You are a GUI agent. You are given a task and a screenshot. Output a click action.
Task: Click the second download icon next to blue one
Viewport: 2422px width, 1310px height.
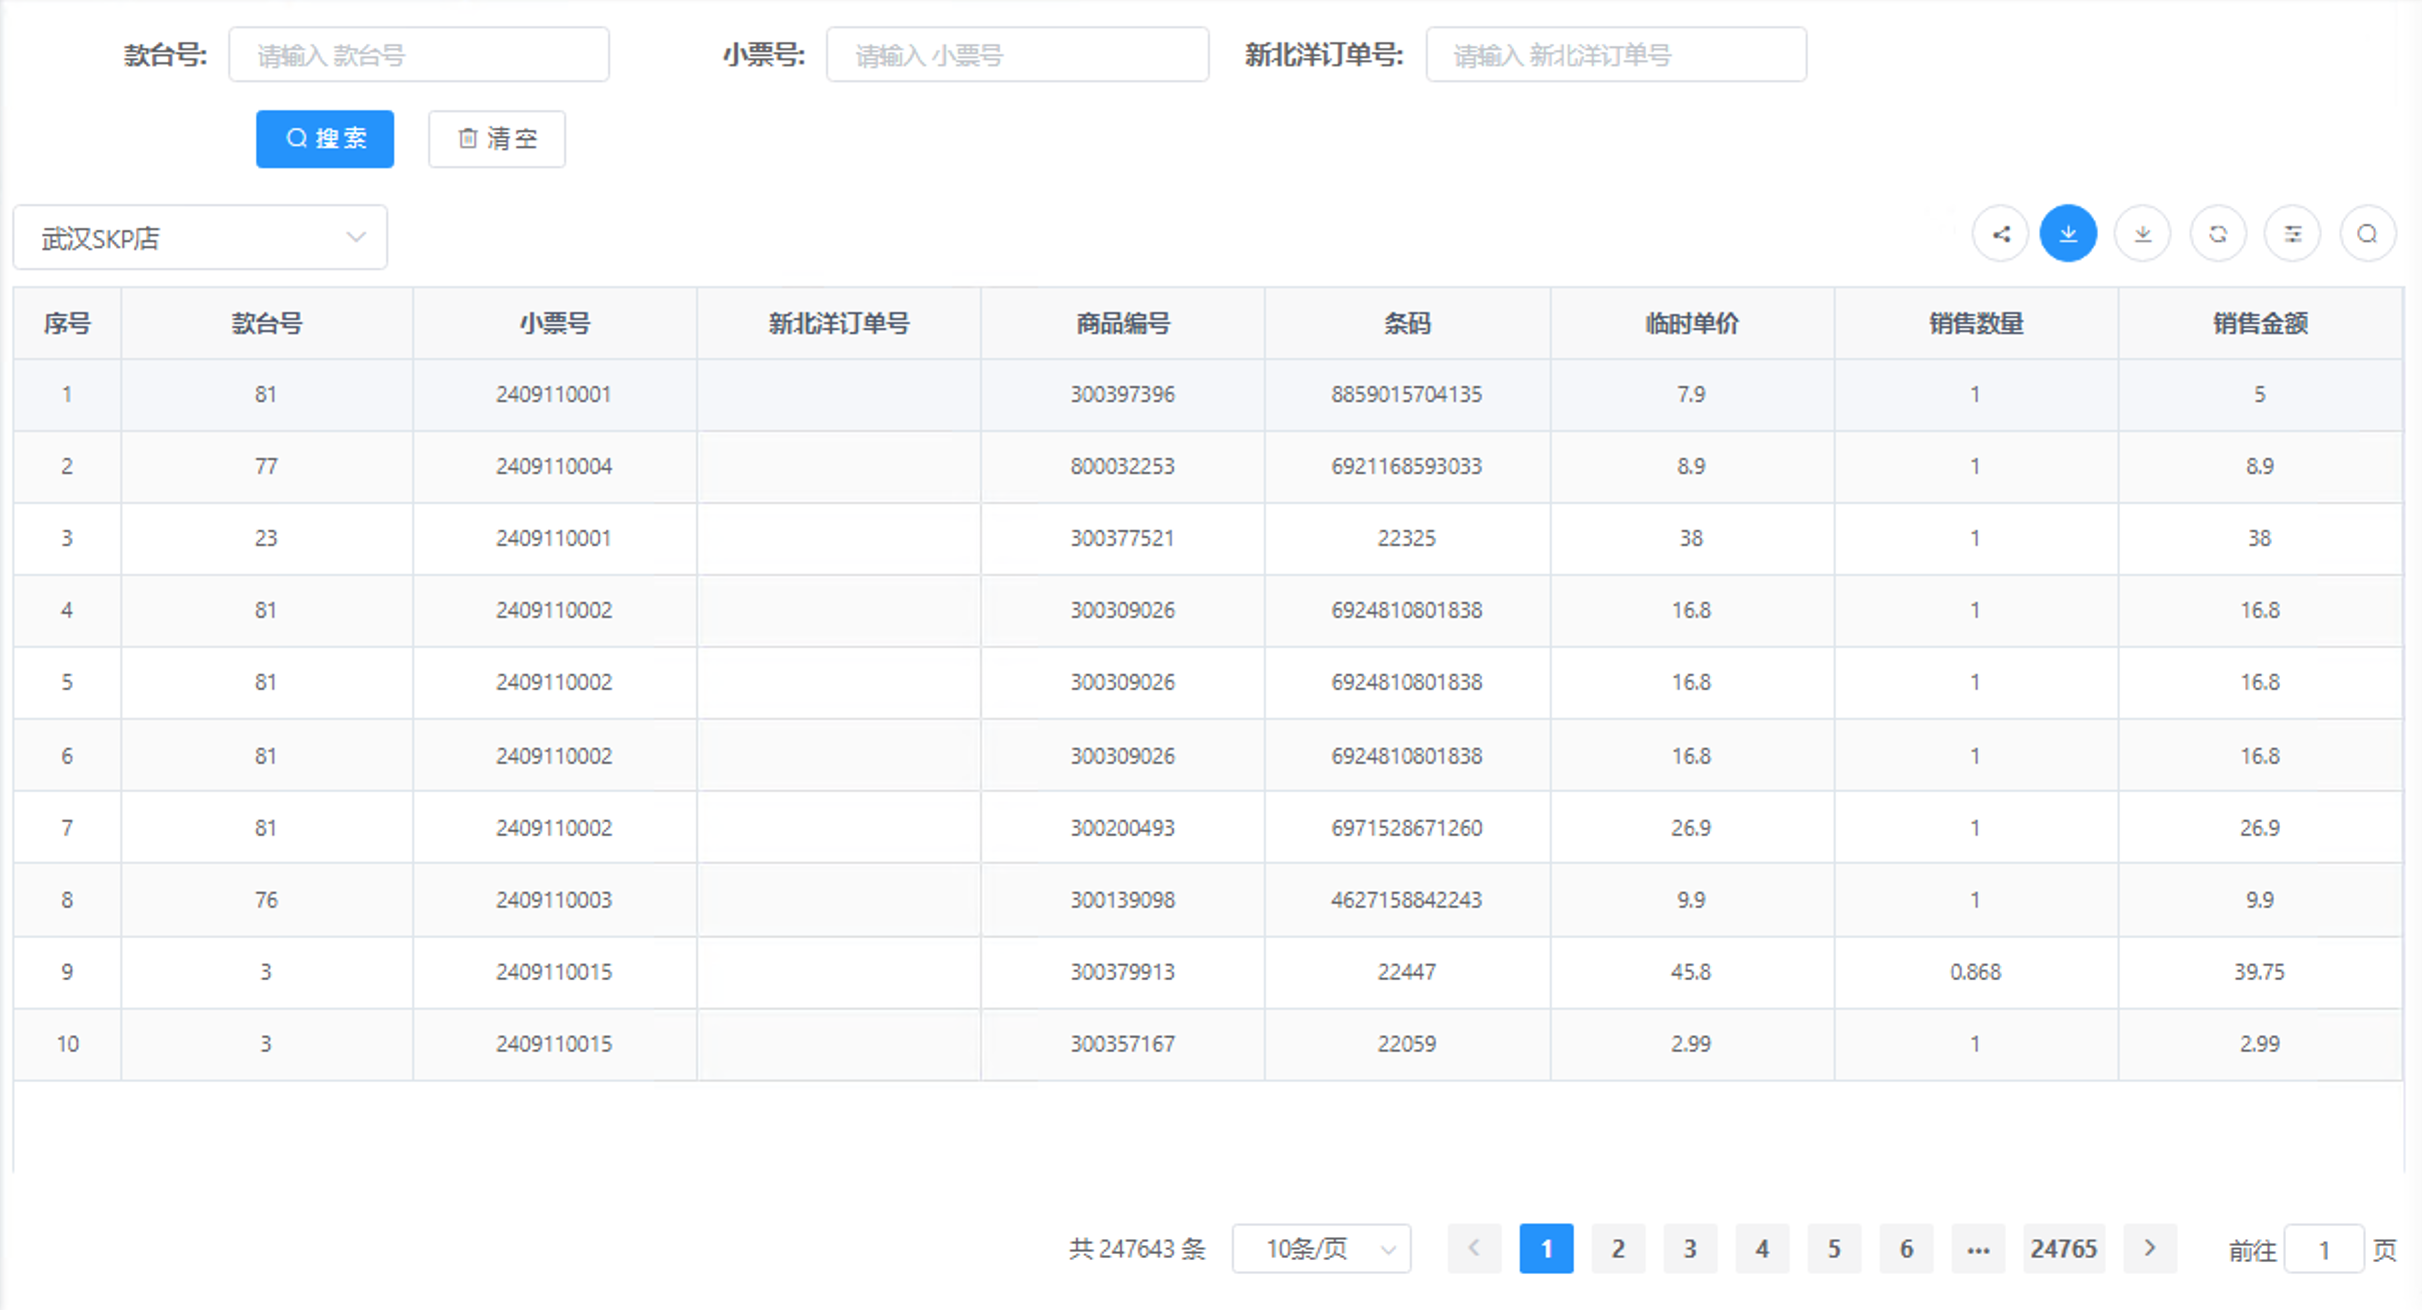click(2143, 233)
